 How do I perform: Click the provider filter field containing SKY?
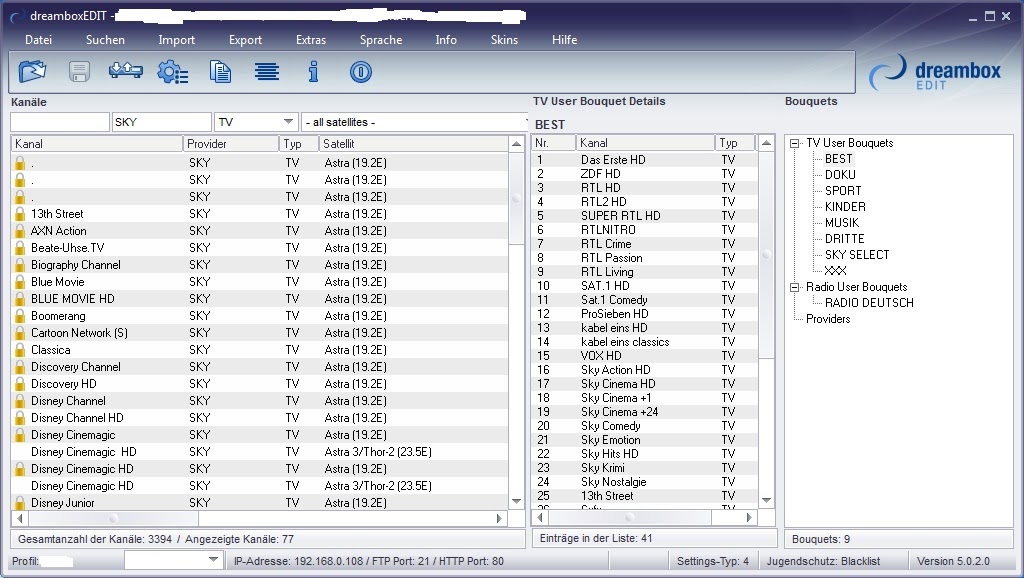(x=161, y=122)
